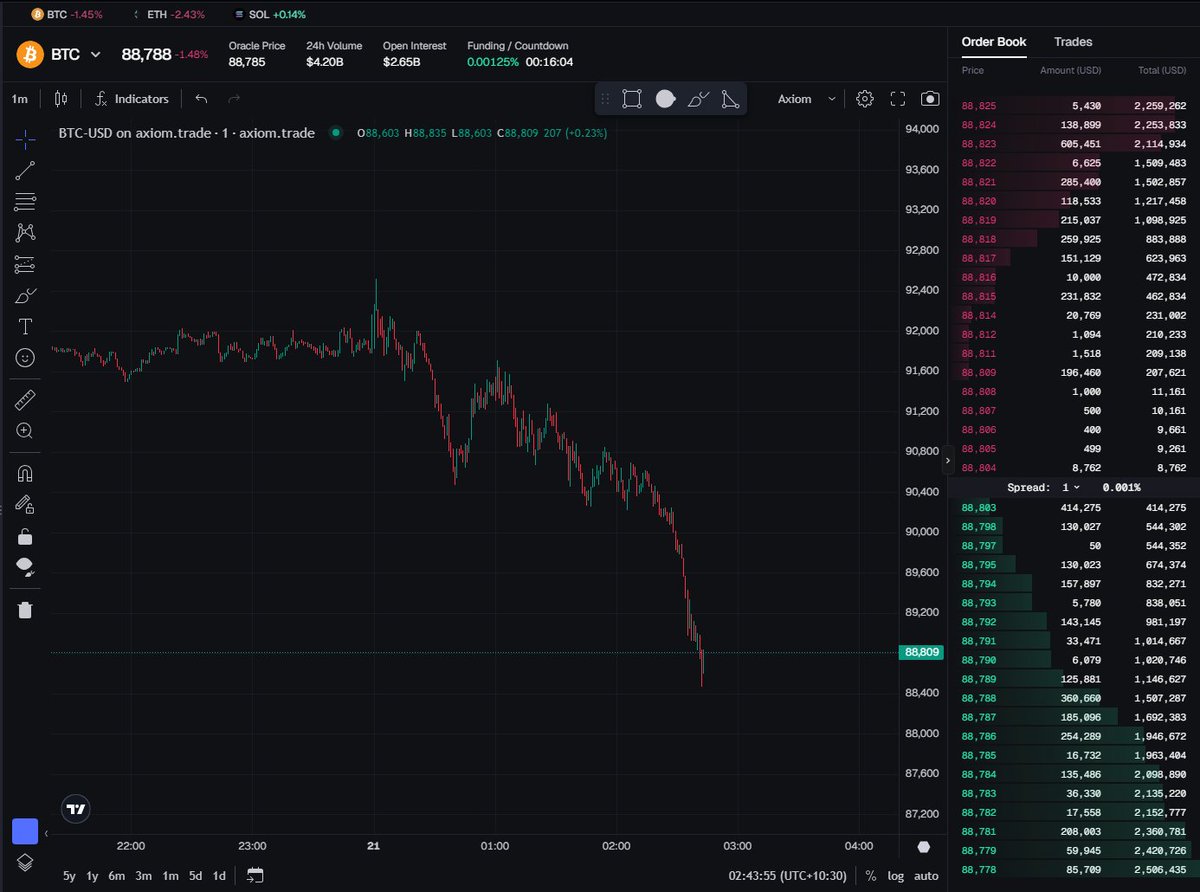Click bid price 88,803 in order book
This screenshot has width=1200, height=892.
click(979, 508)
